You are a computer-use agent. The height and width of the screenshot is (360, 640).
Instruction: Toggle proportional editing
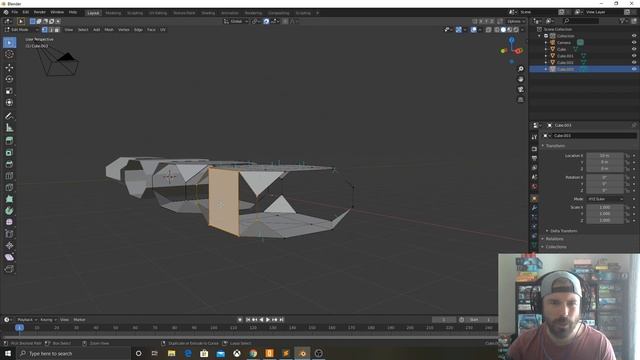coord(285,21)
